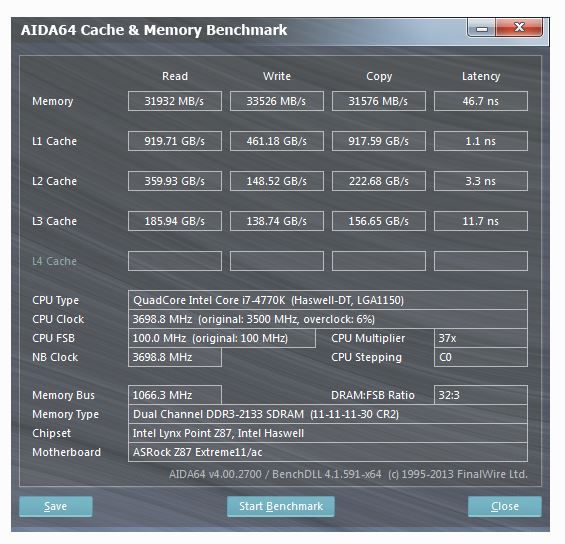Click the Write column header

[277, 76]
